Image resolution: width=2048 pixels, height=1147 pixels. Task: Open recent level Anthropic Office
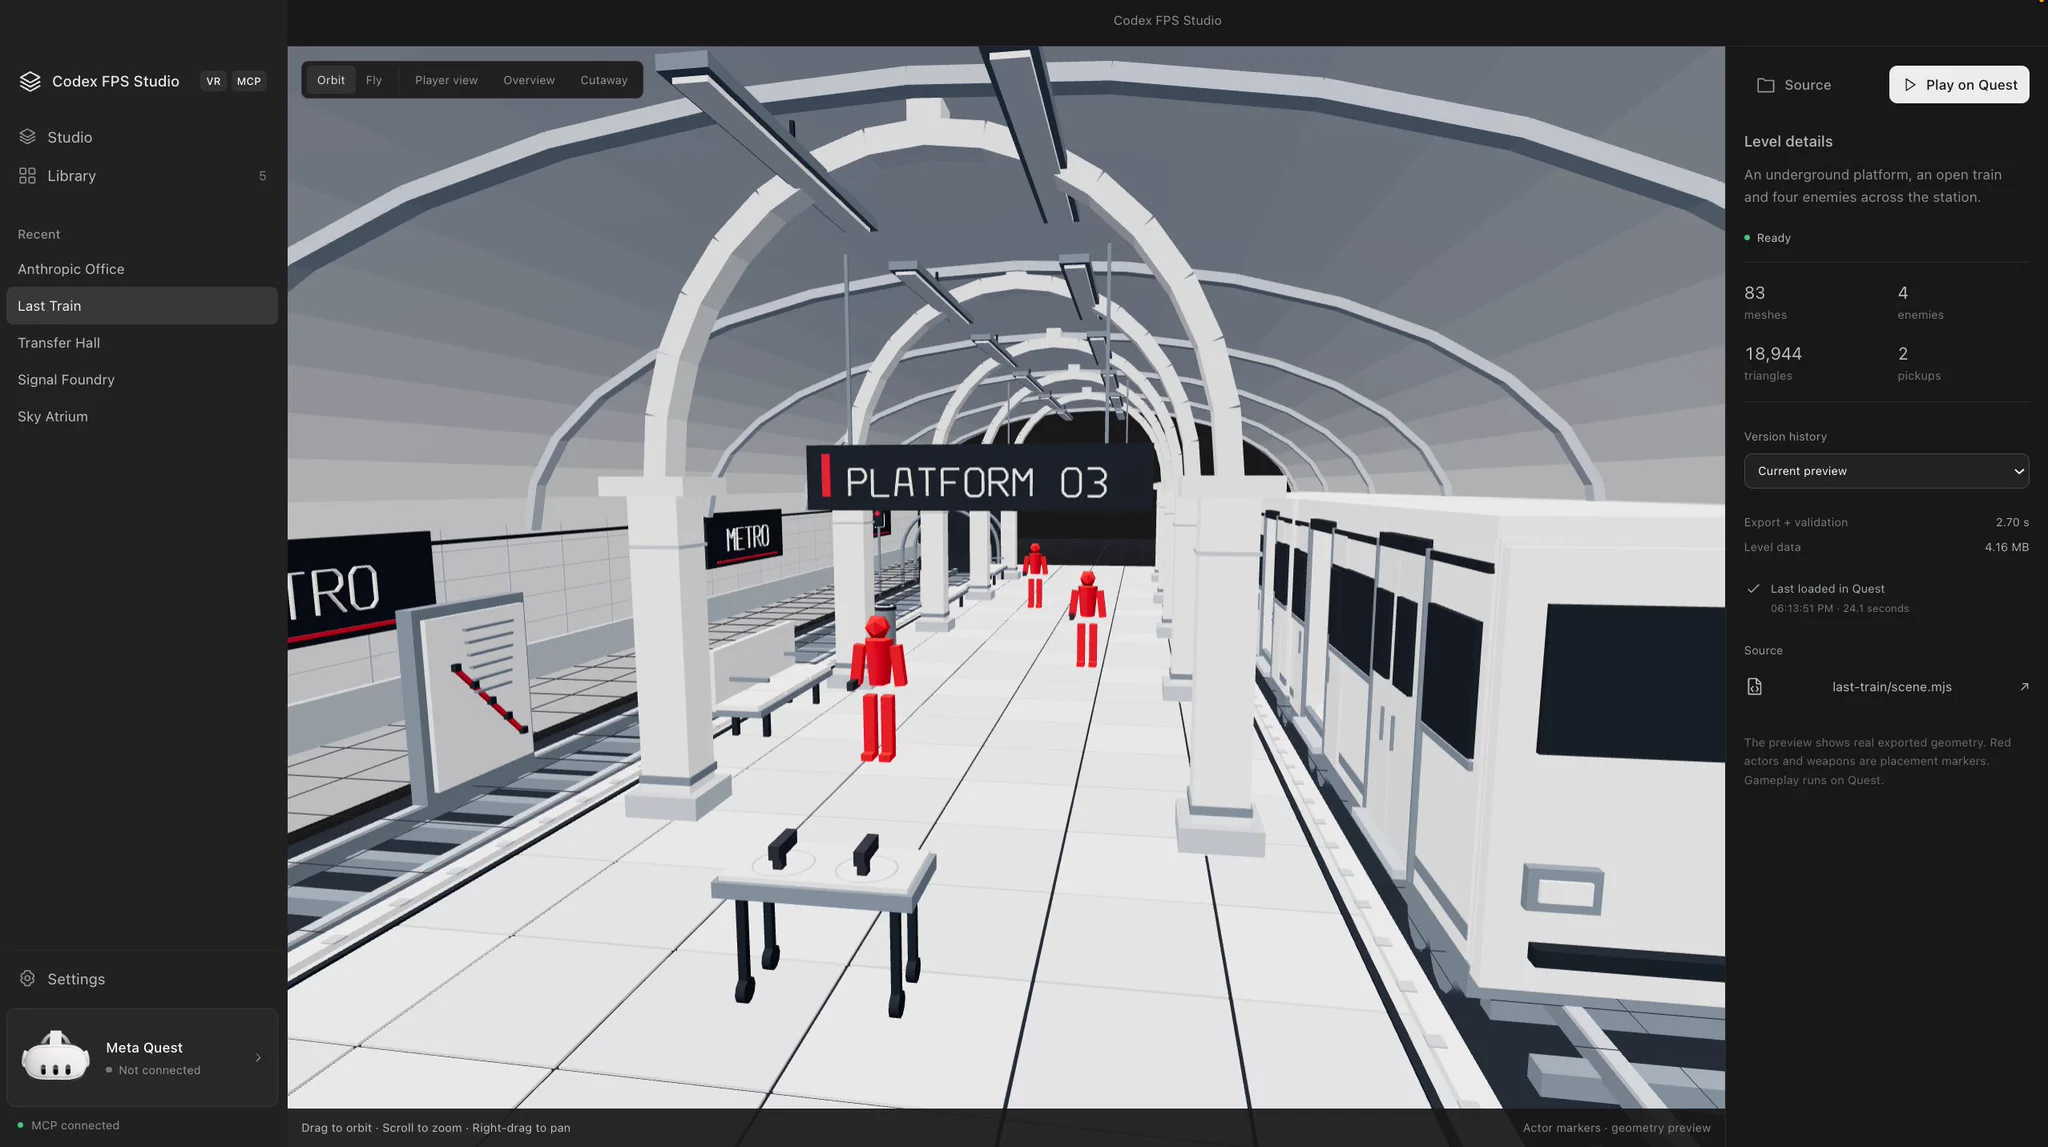click(x=142, y=269)
